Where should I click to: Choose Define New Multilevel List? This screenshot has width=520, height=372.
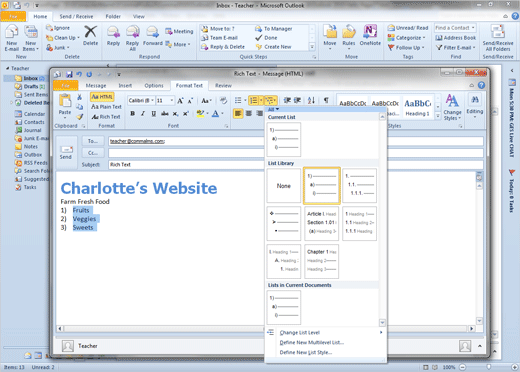(x=311, y=342)
